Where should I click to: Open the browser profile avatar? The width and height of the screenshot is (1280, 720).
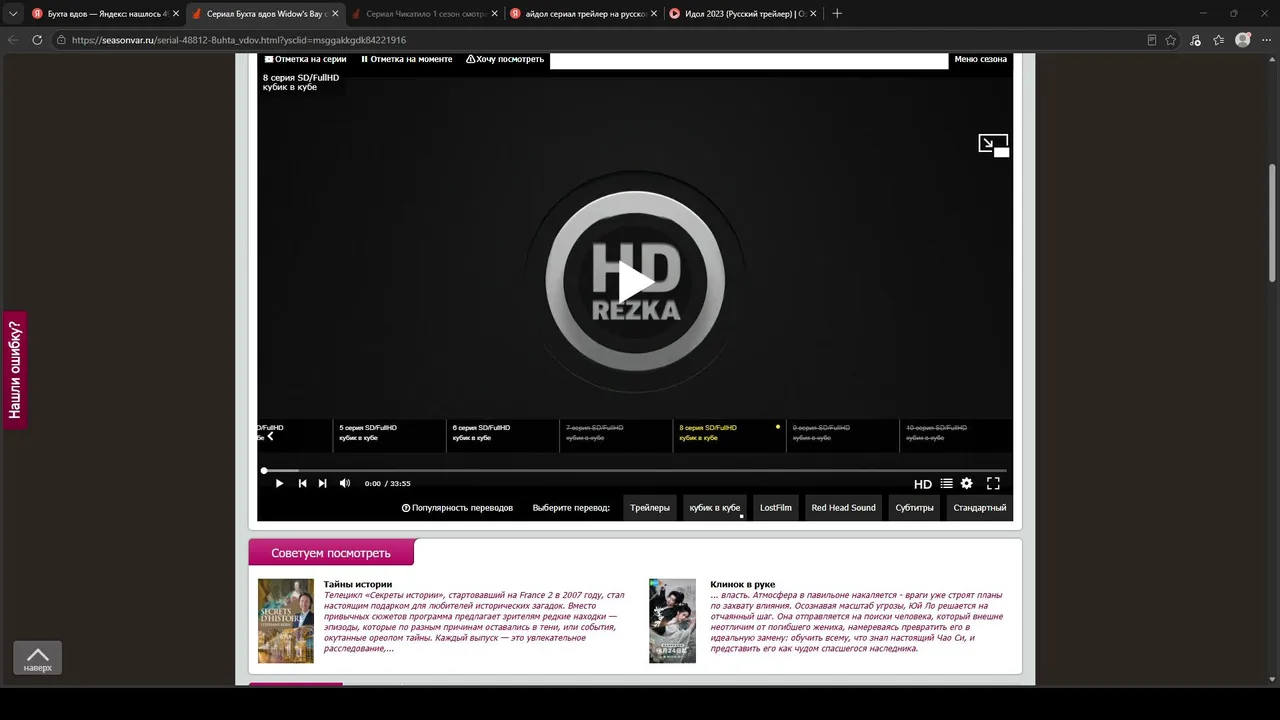click(x=1243, y=40)
